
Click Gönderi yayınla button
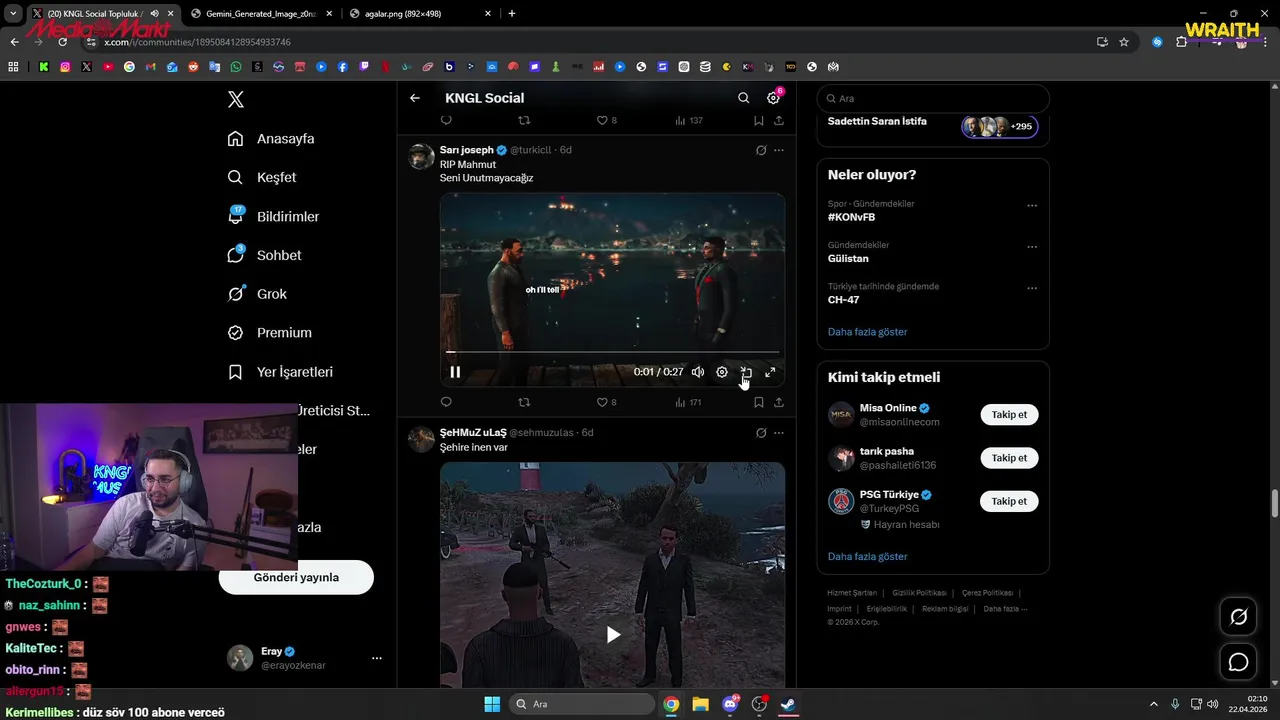click(296, 577)
